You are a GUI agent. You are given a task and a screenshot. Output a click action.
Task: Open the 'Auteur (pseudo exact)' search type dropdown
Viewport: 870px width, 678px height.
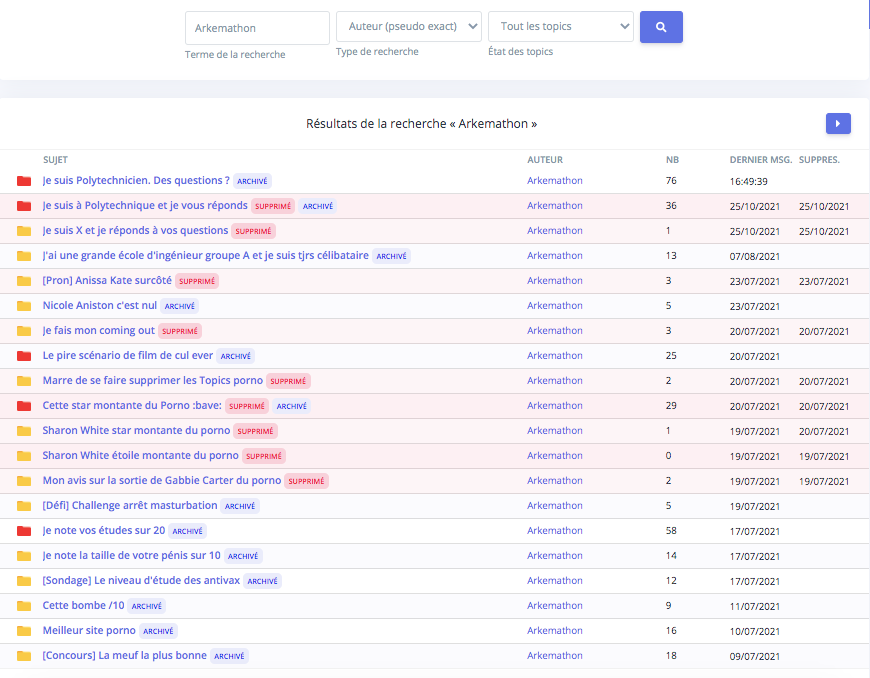[408, 27]
